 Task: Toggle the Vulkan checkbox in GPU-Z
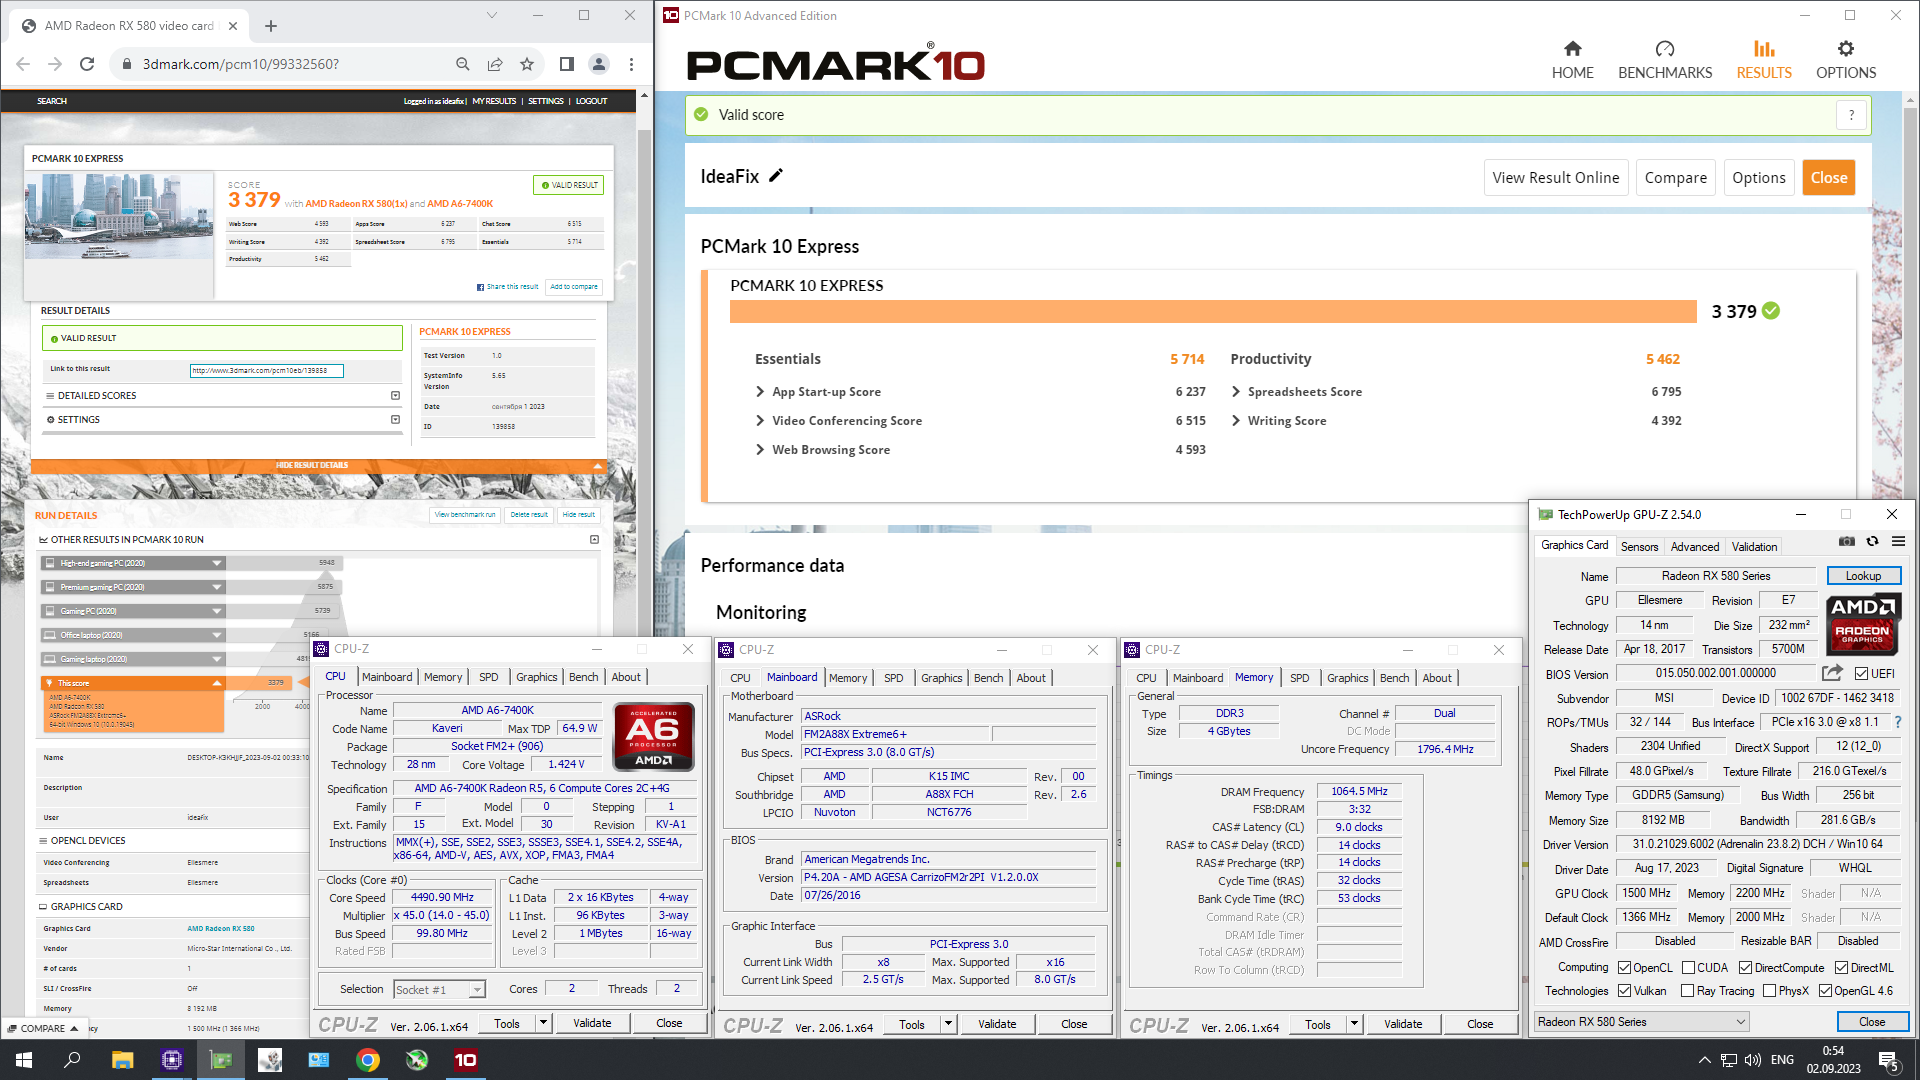point(1625,991)
